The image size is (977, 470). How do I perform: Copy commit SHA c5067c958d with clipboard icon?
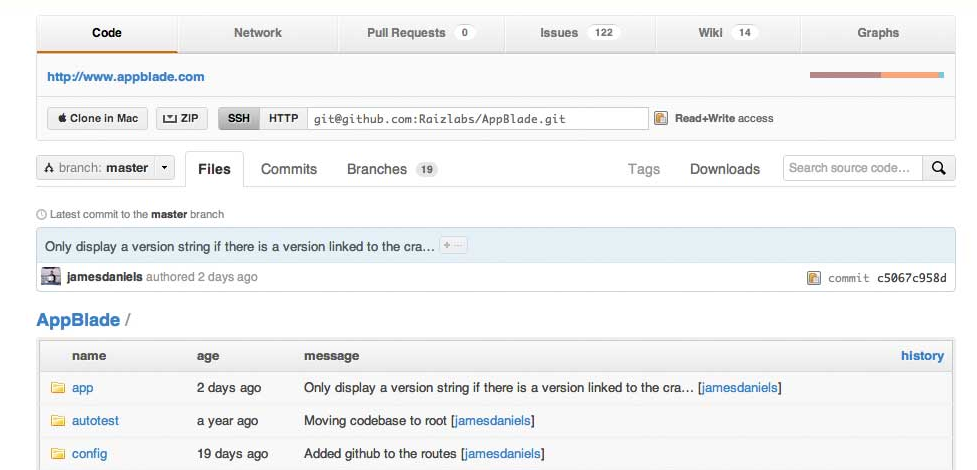click(814, 278)
